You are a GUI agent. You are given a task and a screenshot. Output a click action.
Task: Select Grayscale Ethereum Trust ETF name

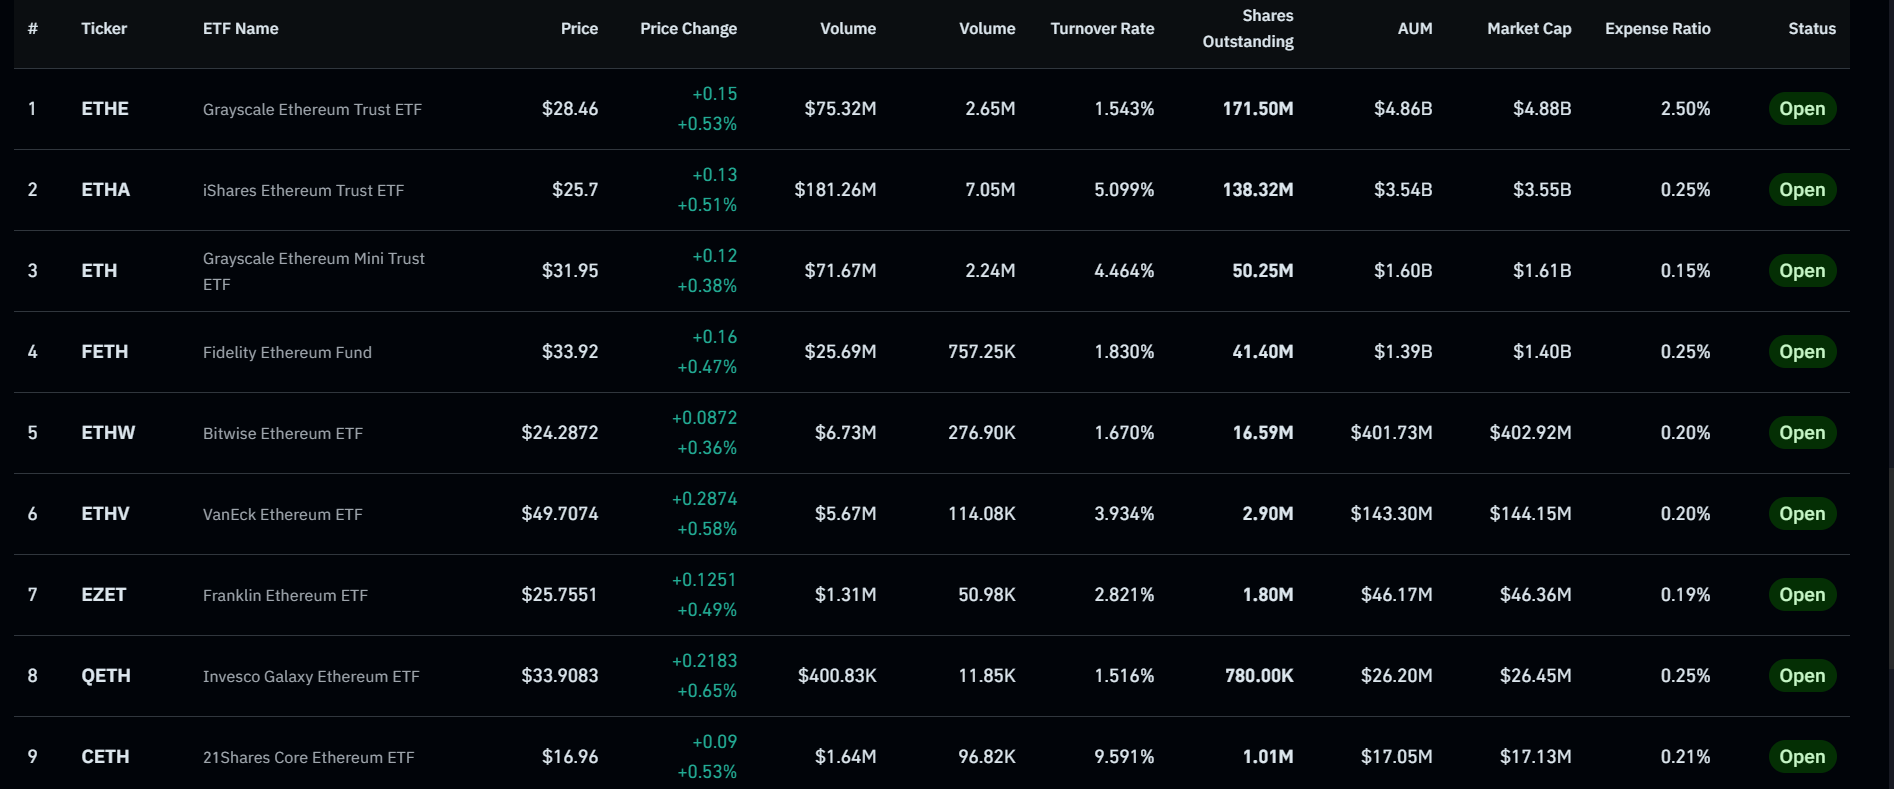tap(312, 109)
